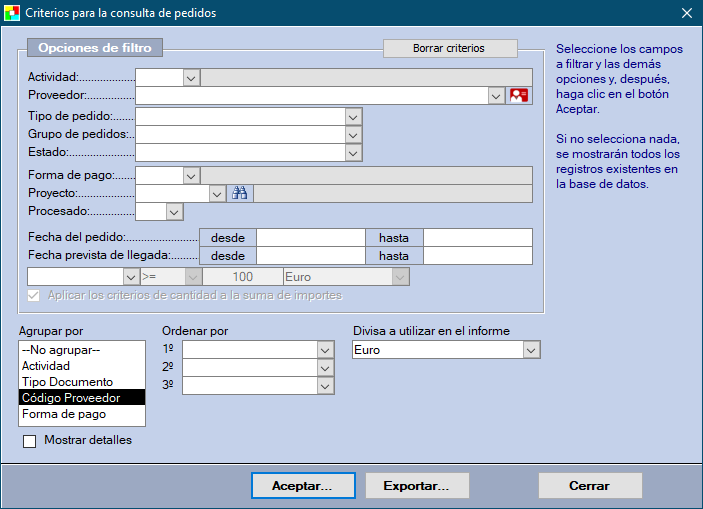Click the supplier card icon next to Proveedor
The height and width of the screenshot is (509, 703).
point(519,96)
